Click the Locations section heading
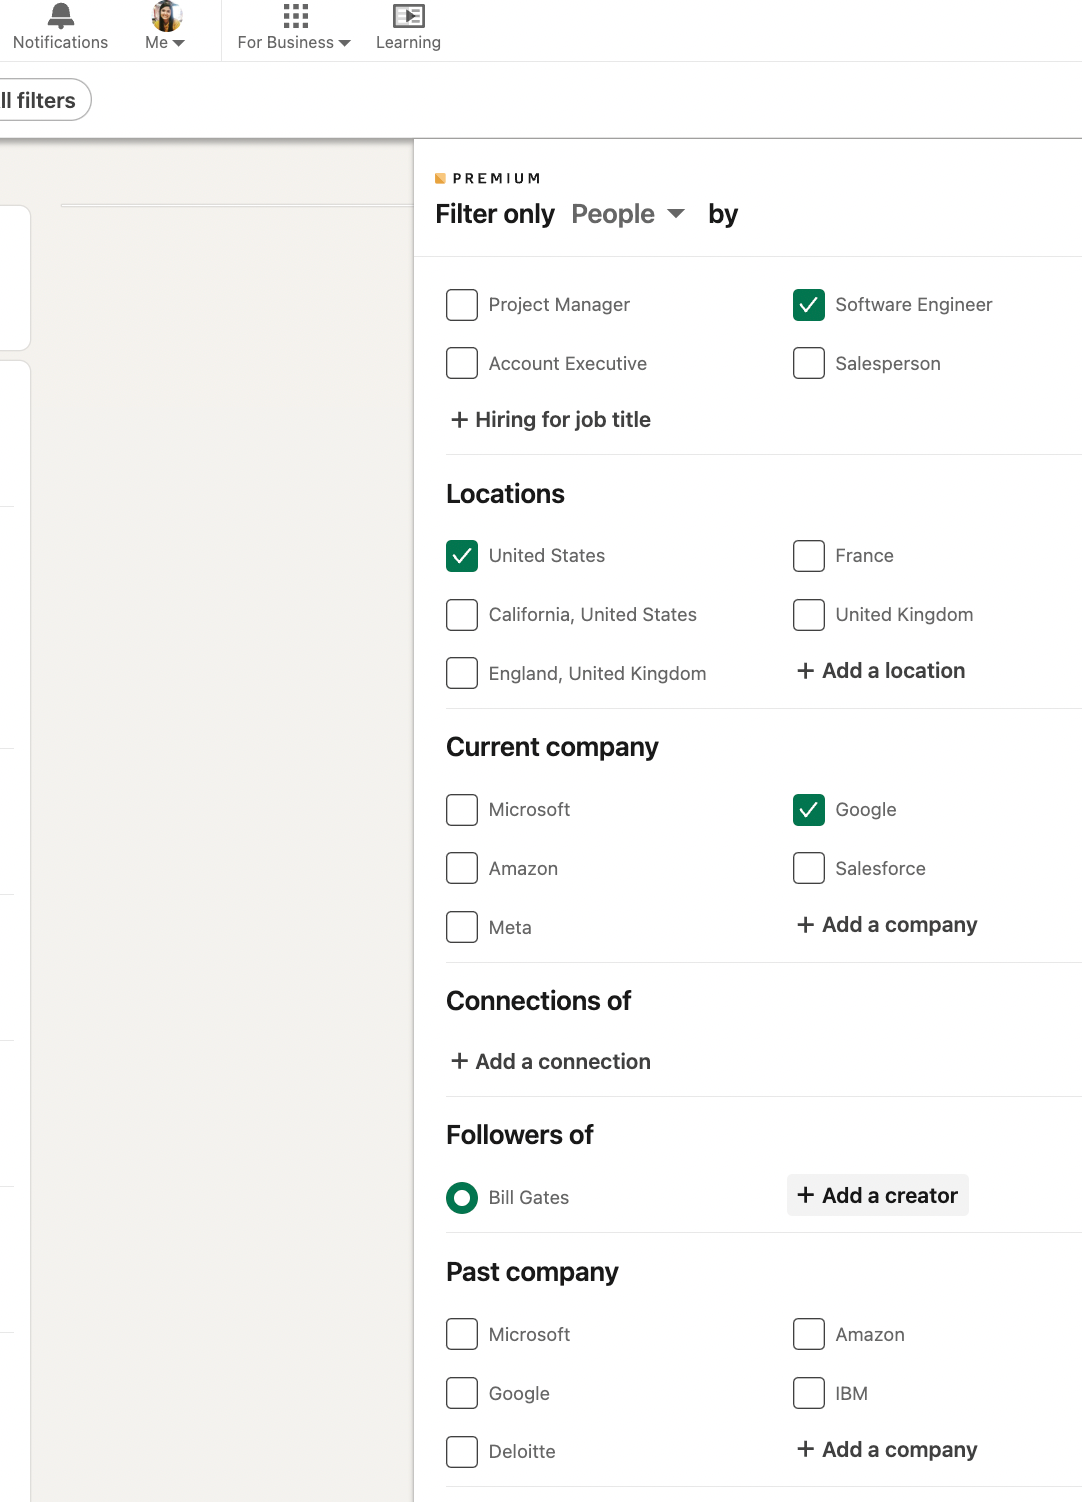Viewport: 1082px width, 1502px height. (505, 494)
